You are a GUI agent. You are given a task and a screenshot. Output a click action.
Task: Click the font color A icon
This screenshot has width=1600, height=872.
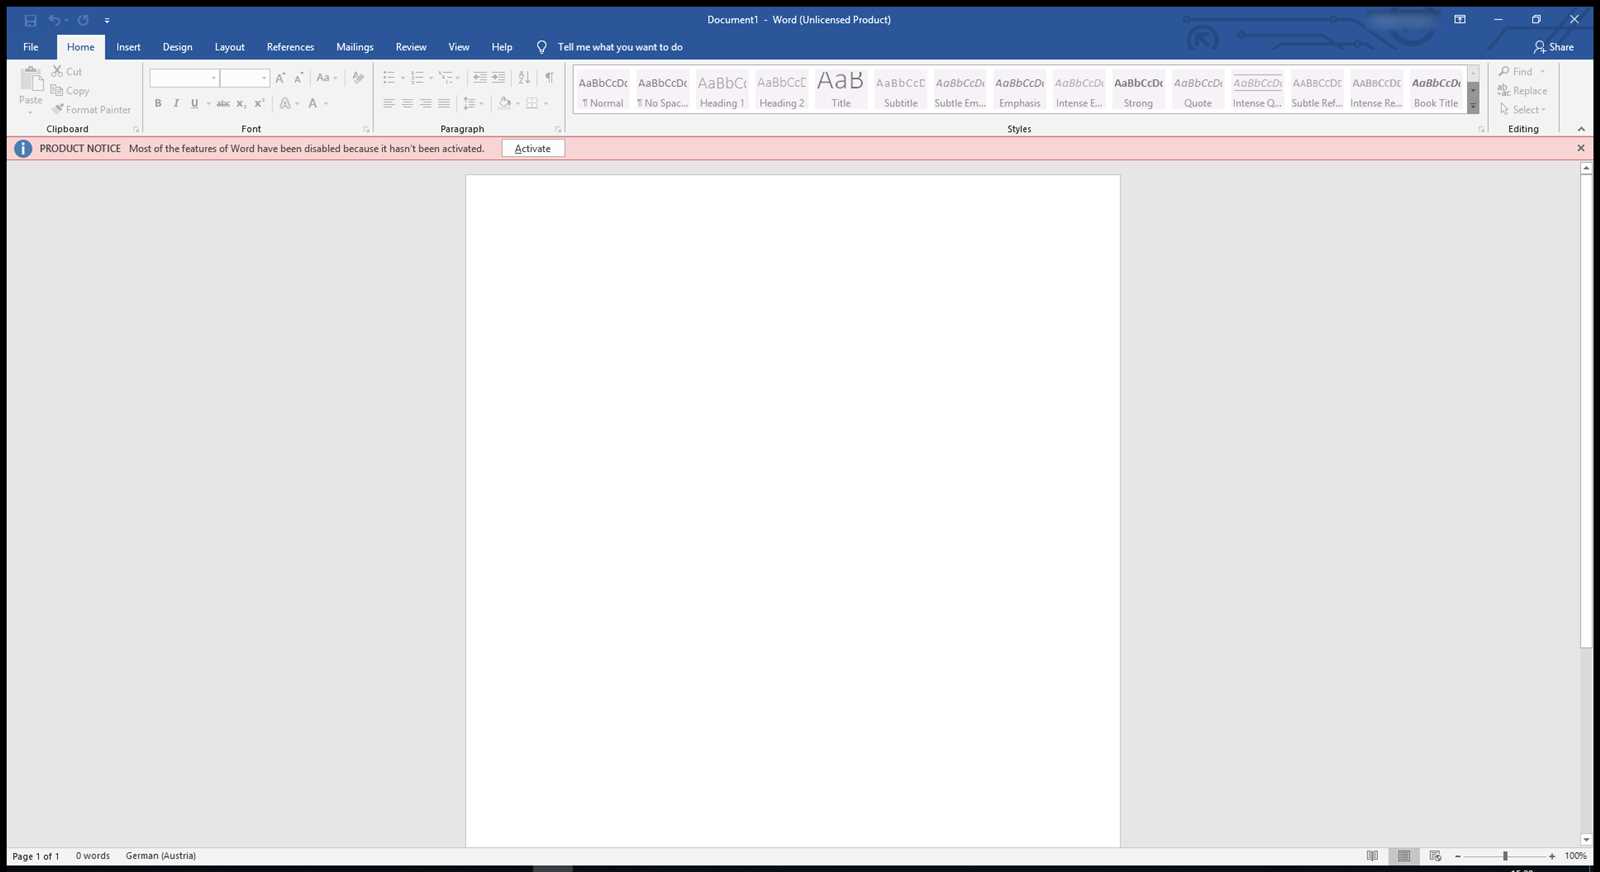tap(313, 104)
